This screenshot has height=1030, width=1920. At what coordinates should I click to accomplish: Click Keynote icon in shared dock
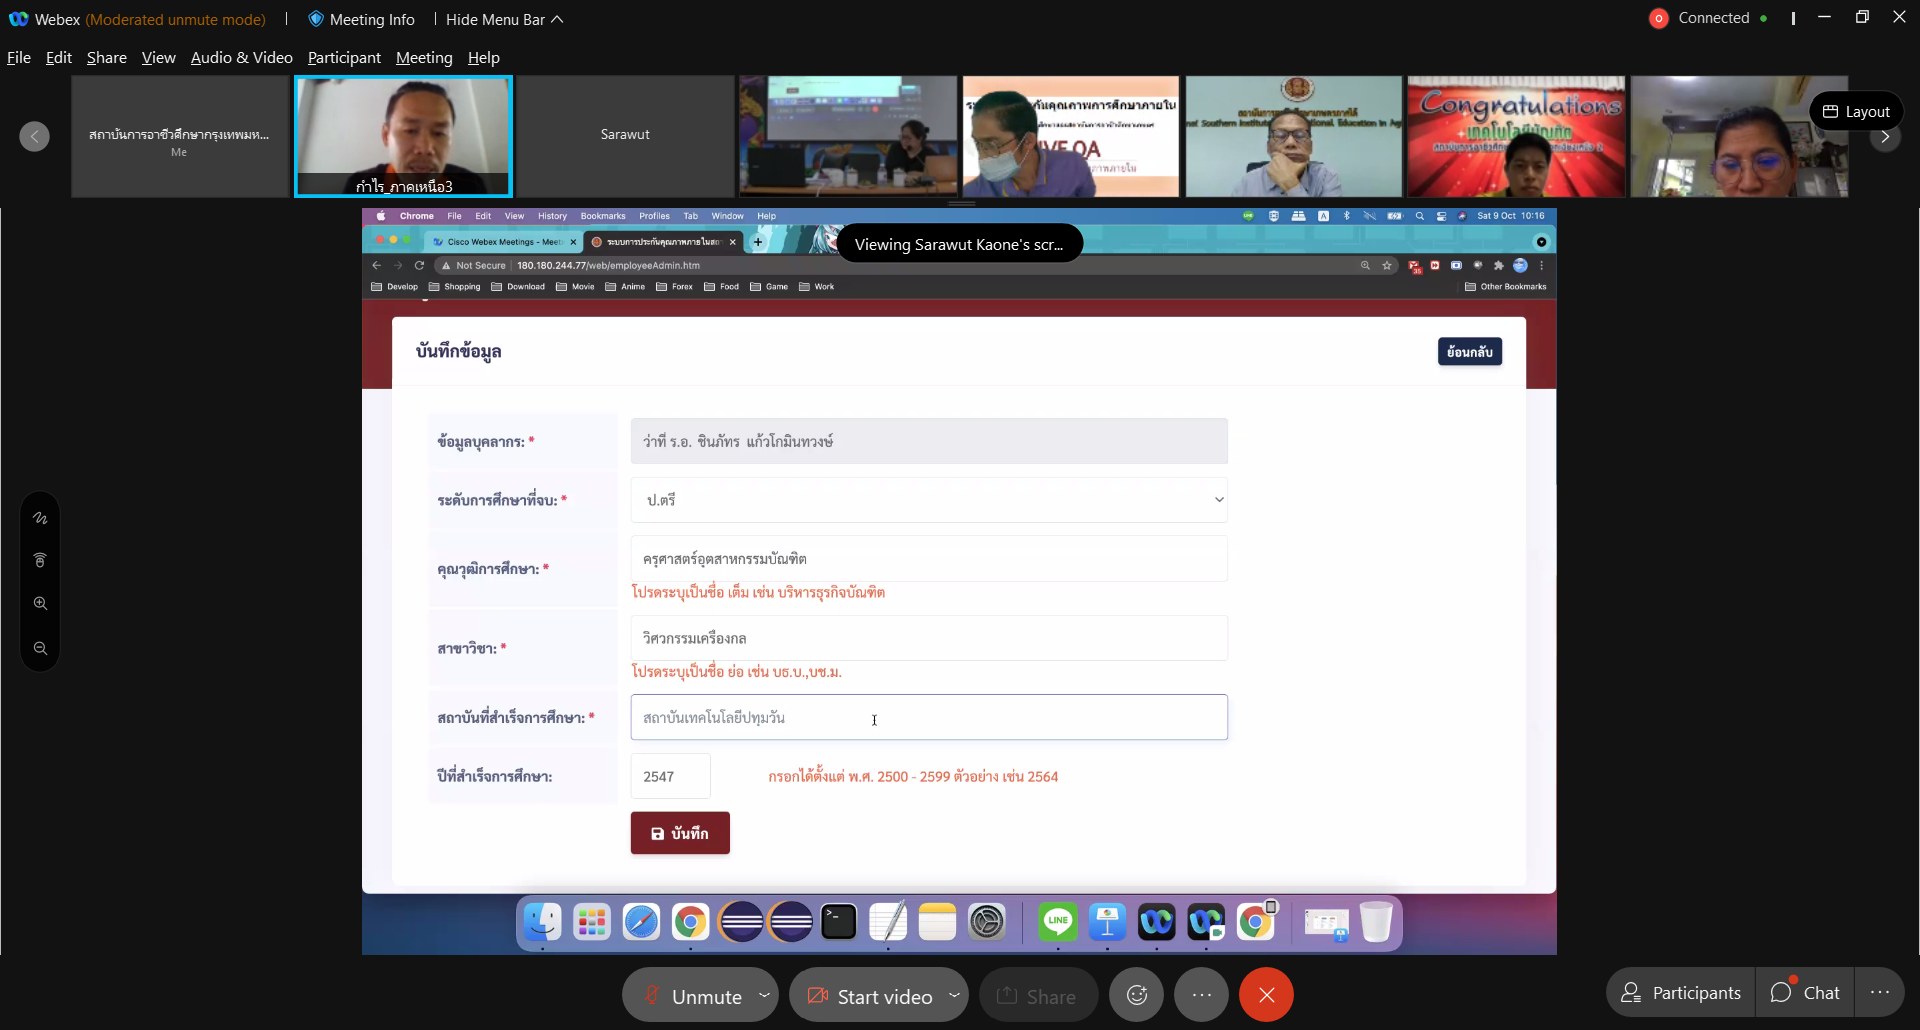click(1107, 922)
